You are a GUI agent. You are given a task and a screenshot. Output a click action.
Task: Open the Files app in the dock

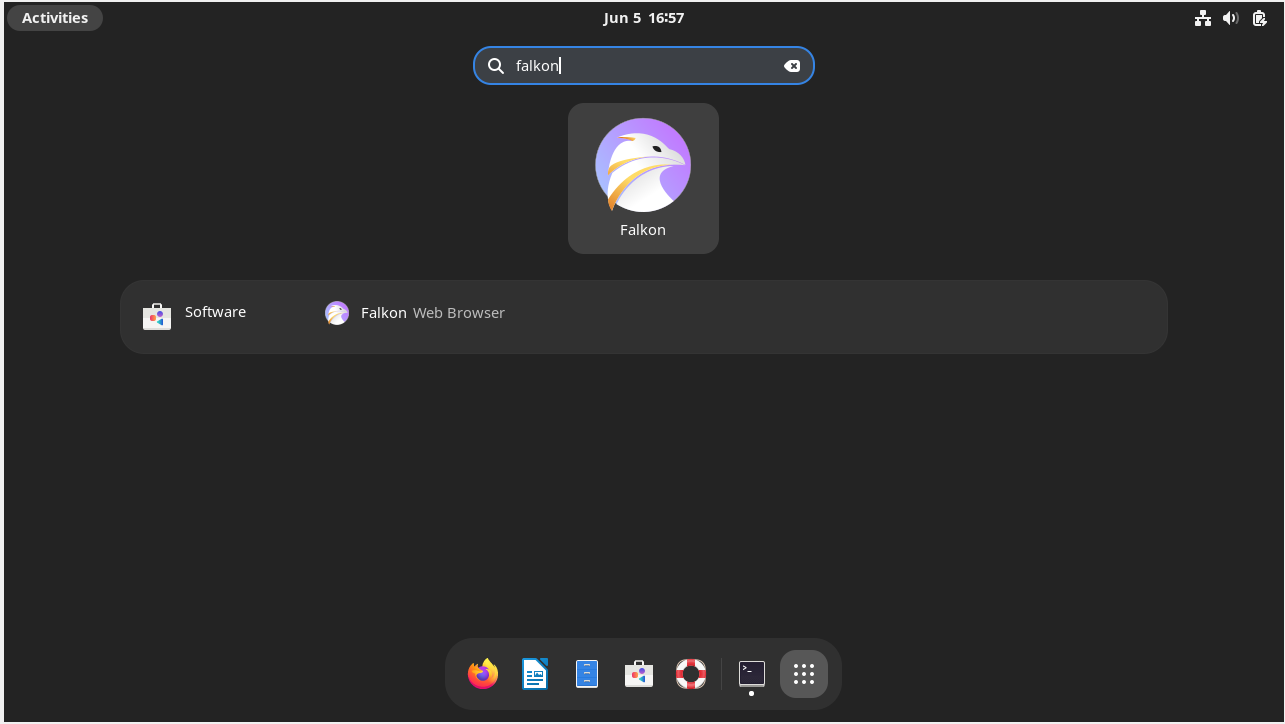tap(586, 673)
